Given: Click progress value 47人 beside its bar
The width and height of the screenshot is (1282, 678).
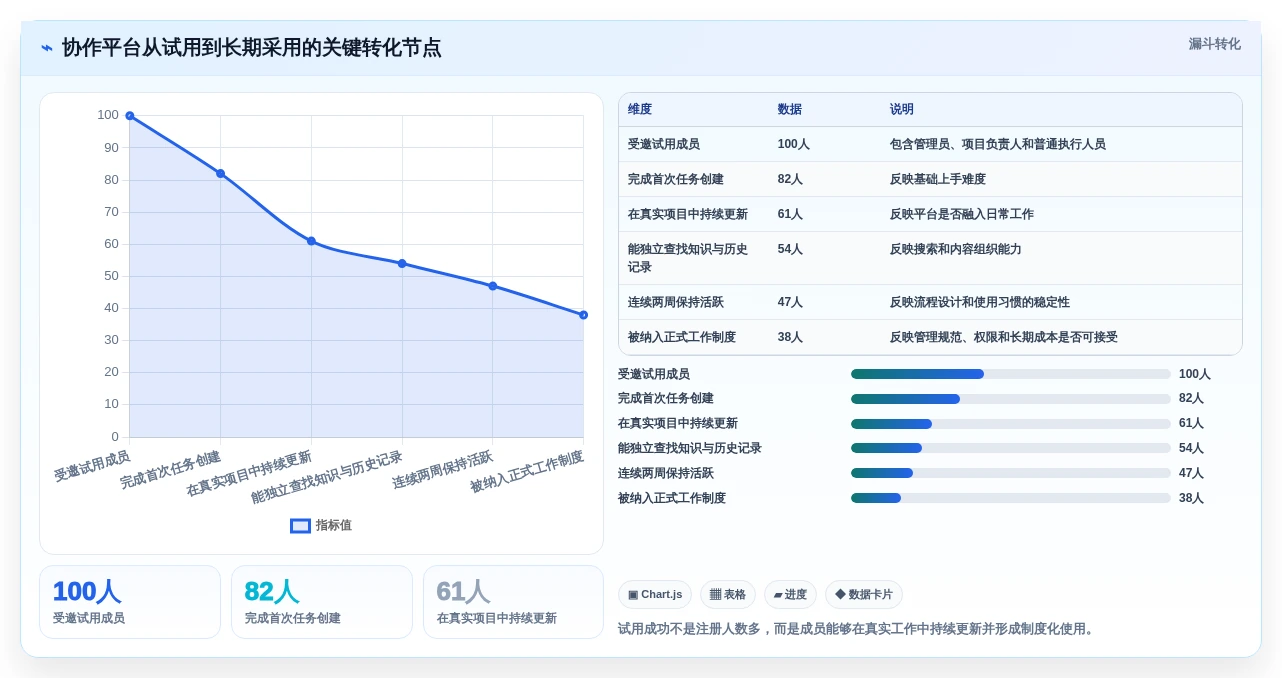Looking at the screenshot, I should tap(1191, 473).
